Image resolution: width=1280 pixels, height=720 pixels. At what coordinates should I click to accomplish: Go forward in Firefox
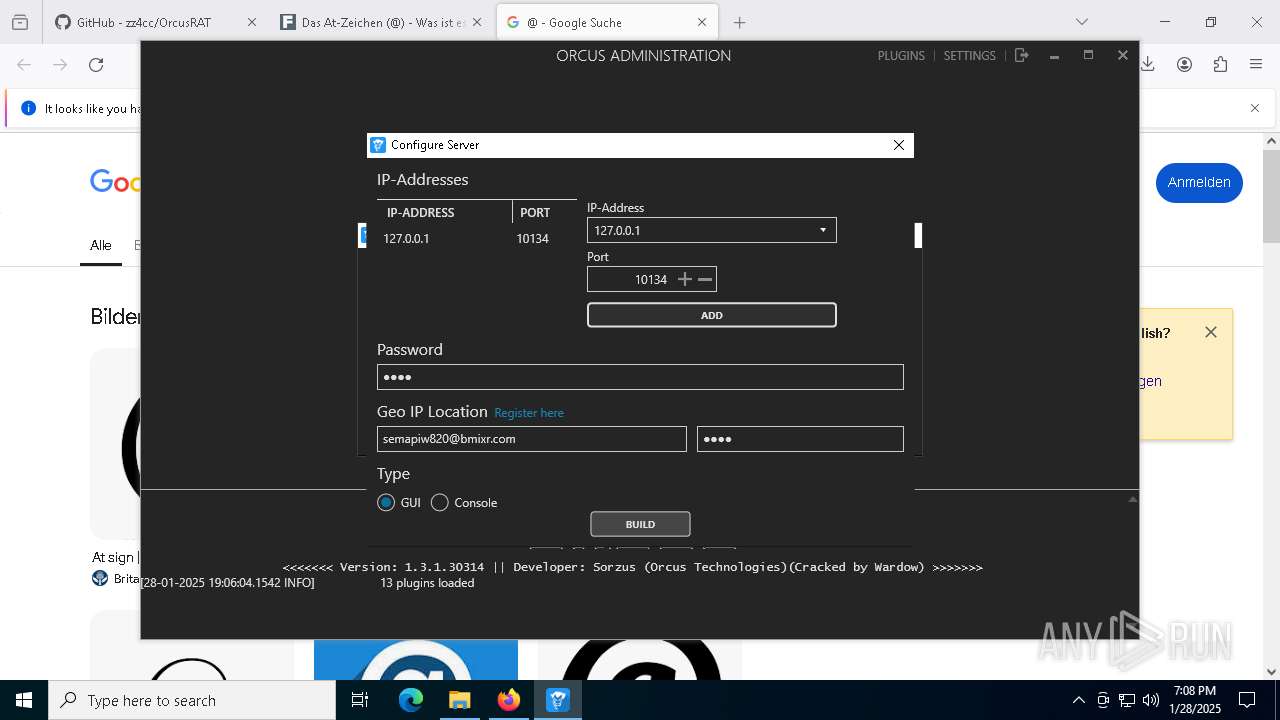coord(60,65)
